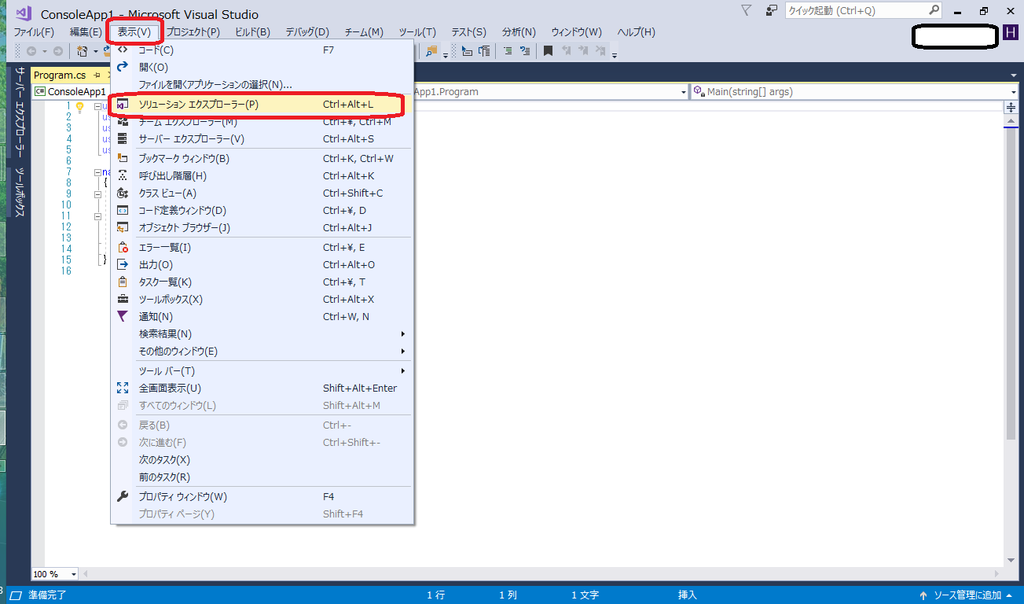1024x604 pixels.
Task: Open オブジェクト ブラウザー(J) menu entry
Action: [262, 228]
